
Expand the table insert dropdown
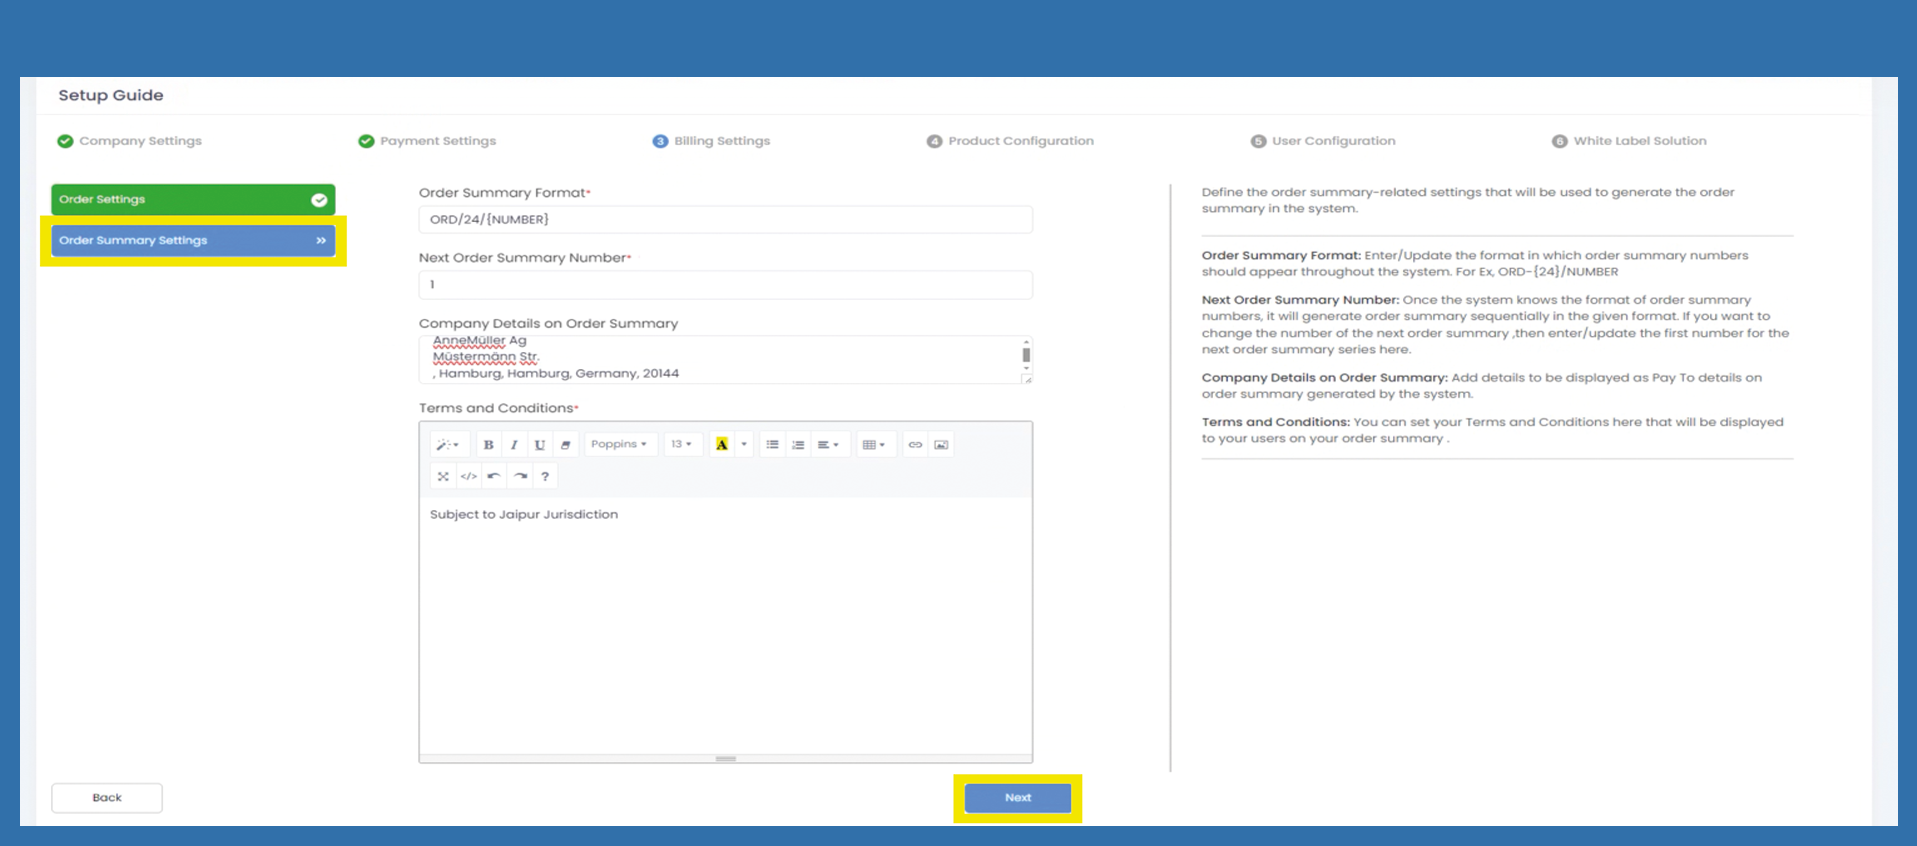tap(874, 445)
